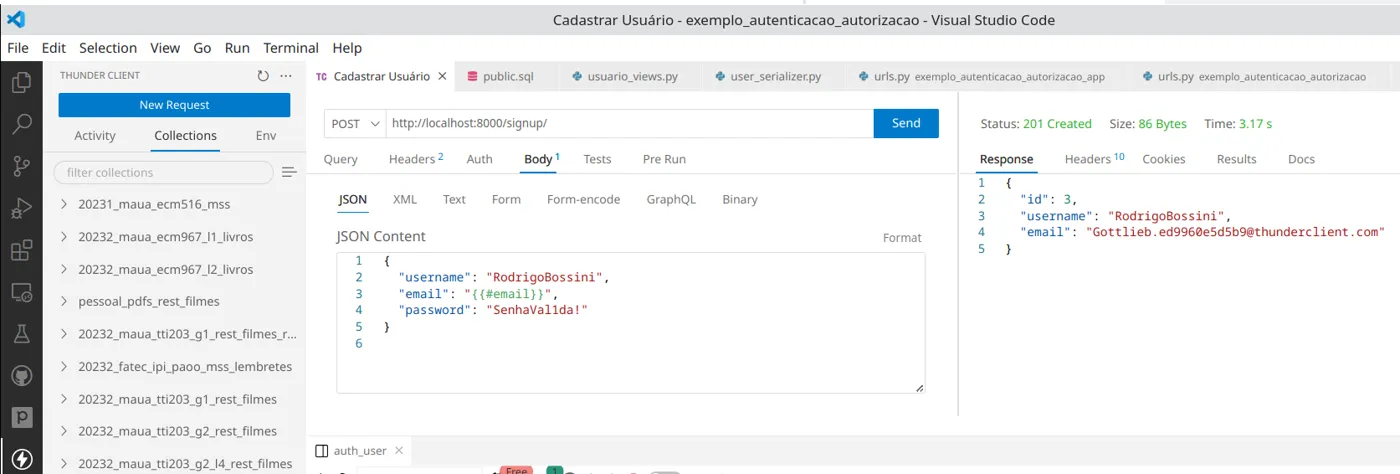The image size is (1400, 474).
Task: Click the filter collections search box
Action: coord(163,172)
